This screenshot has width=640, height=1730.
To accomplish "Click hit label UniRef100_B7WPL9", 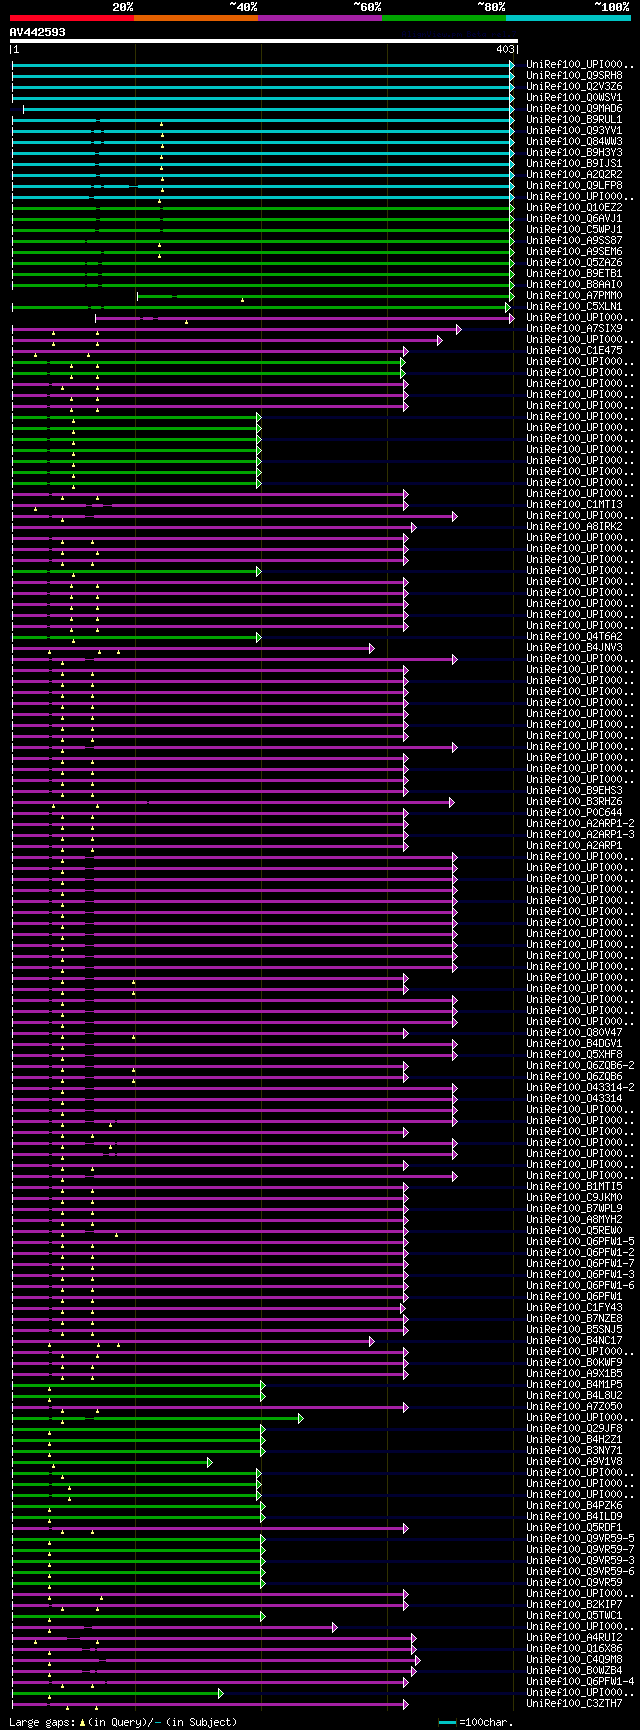I will [x=574, y=1208].
